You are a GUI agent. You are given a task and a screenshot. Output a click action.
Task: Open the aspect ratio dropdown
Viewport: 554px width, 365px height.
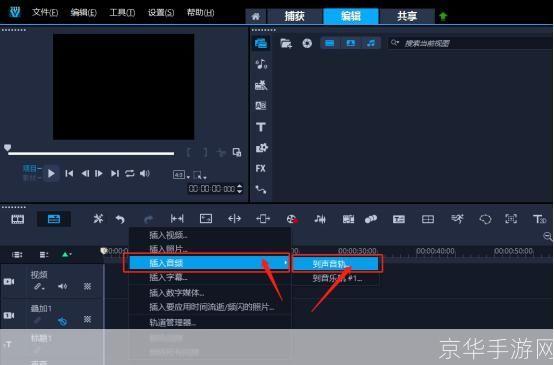click(x=181, y=175)
